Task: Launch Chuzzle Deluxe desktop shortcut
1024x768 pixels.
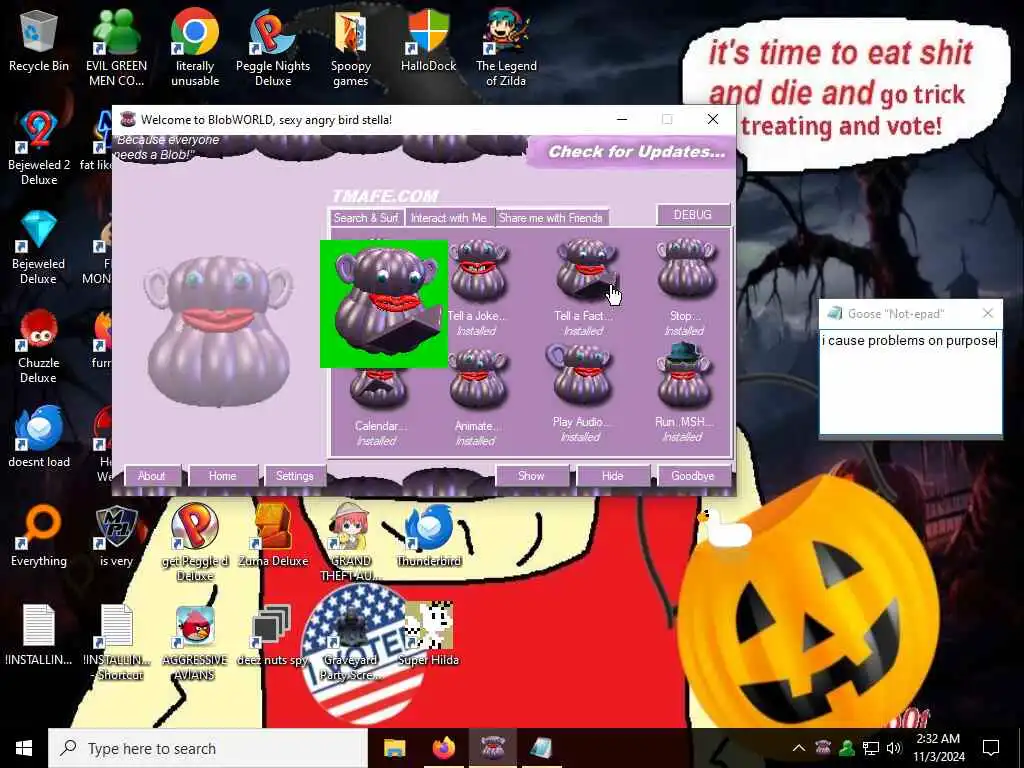Action: [39, 347]
